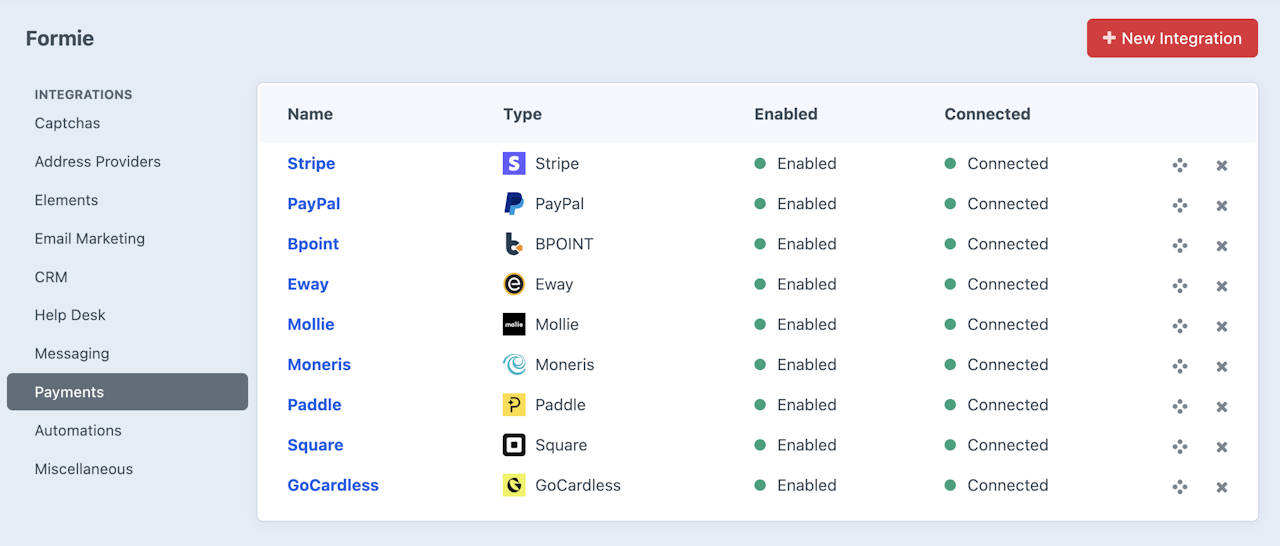The image size is (1280, 546).
Task: Delete the Mollie integration
Action: [1222, 326]
